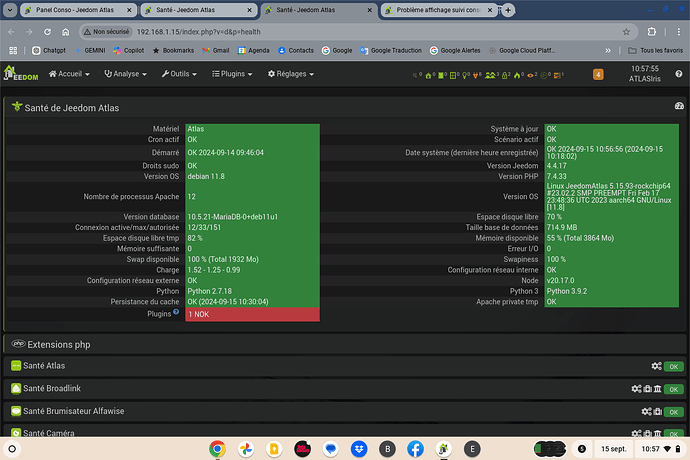Open the tab search dropdown arrow
The width and height of the screenshot is (690, 460).
(x=10, y=10)
